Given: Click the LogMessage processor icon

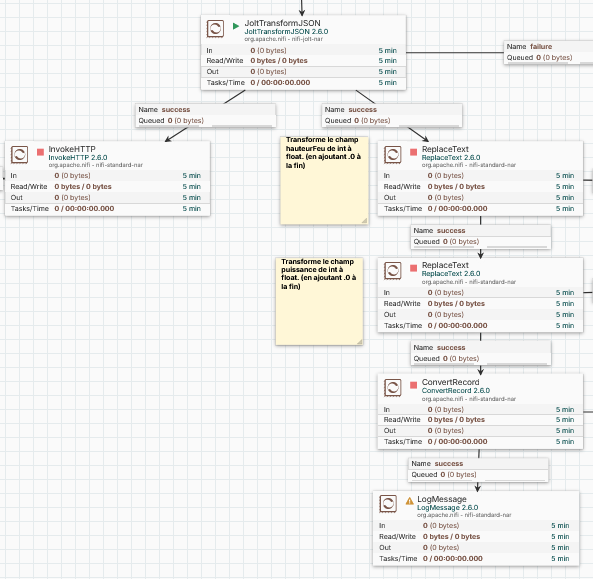Looking at the screenshot, I should point(388,504).
